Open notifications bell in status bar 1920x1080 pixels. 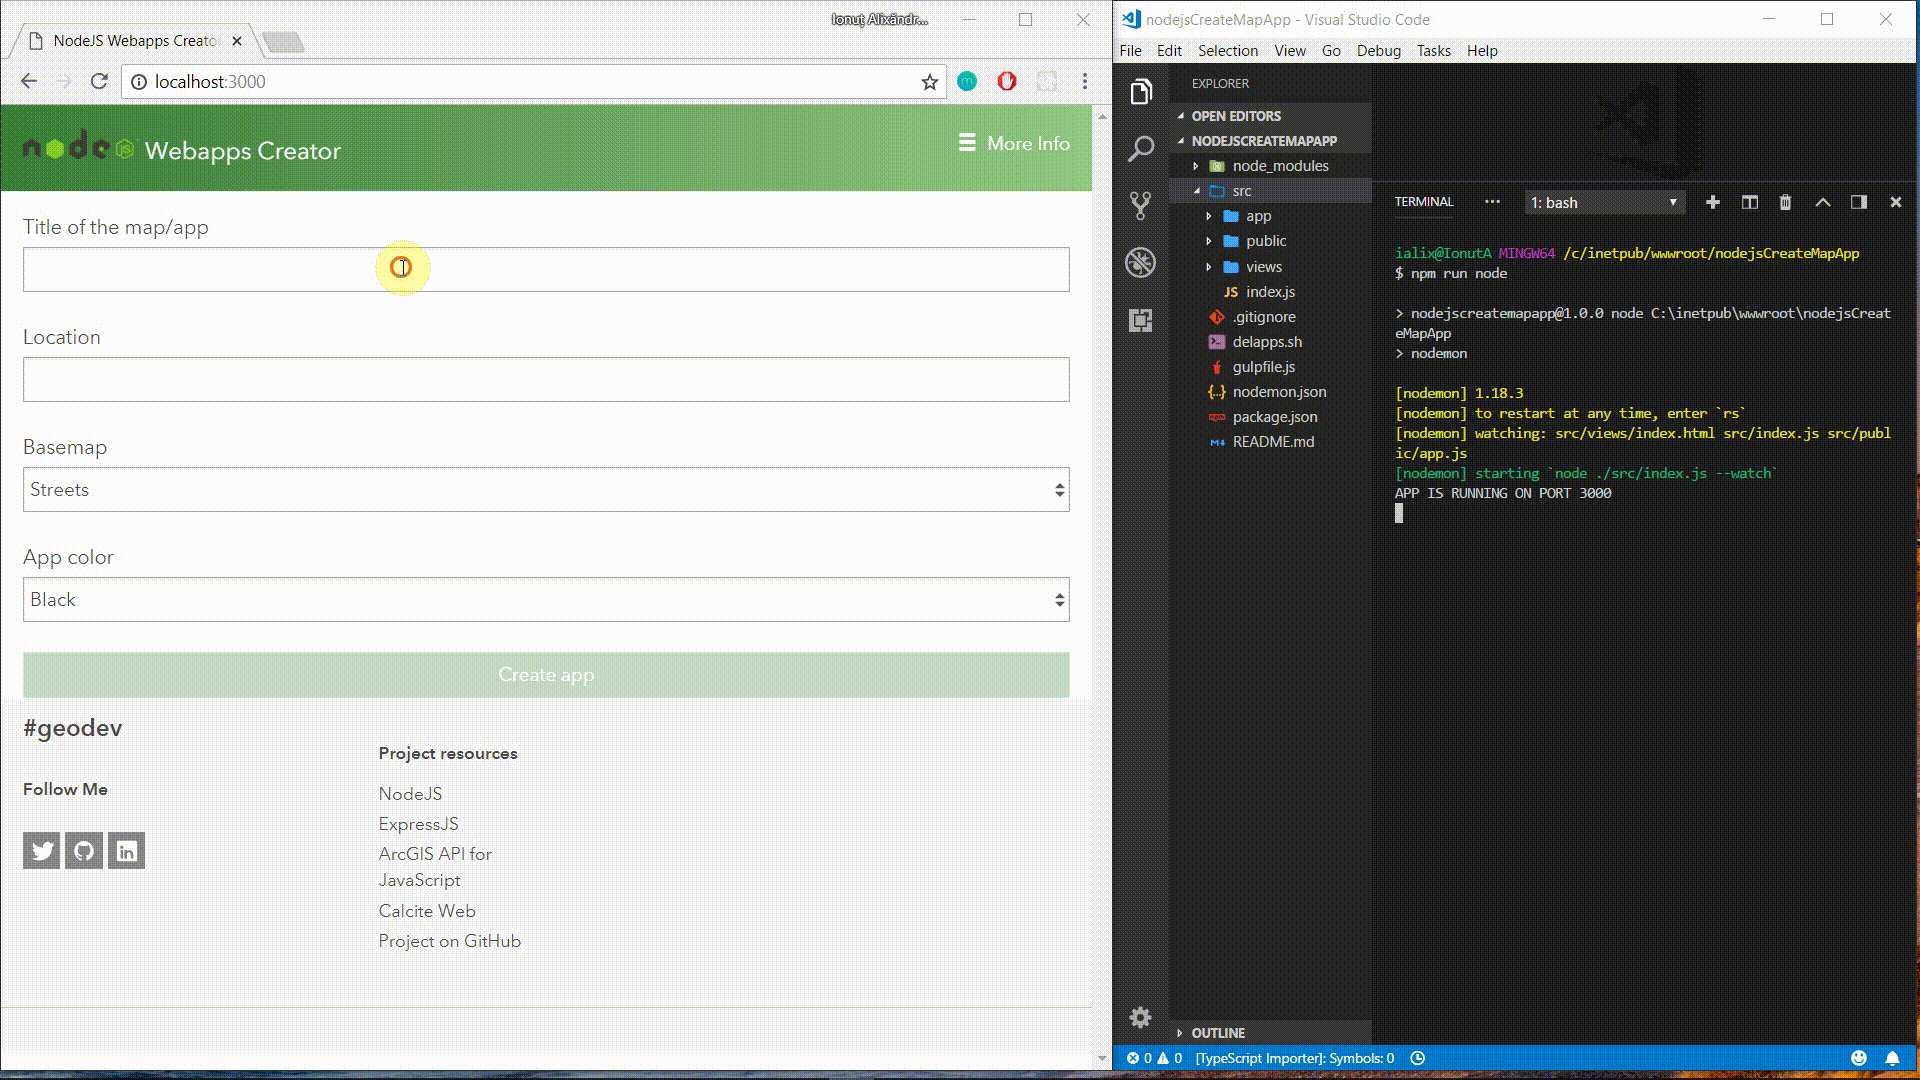coord(1892,1058)
